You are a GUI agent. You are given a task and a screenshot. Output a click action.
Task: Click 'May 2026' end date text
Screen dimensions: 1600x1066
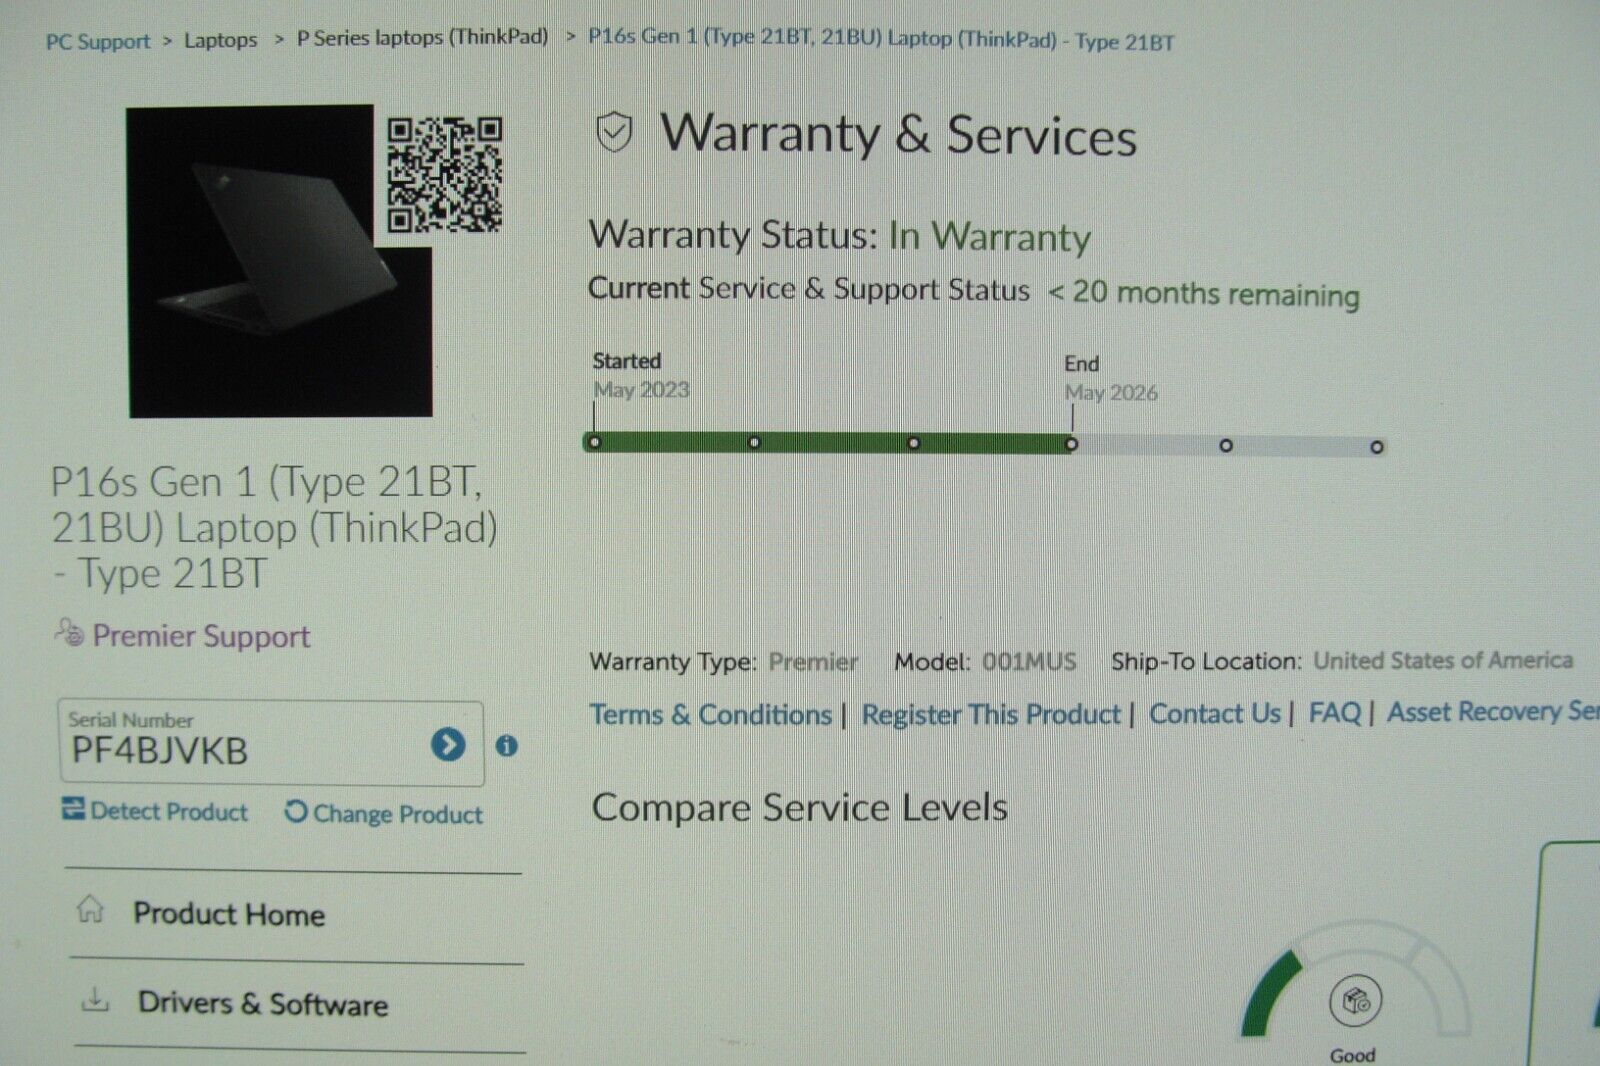pos(1111,392)
